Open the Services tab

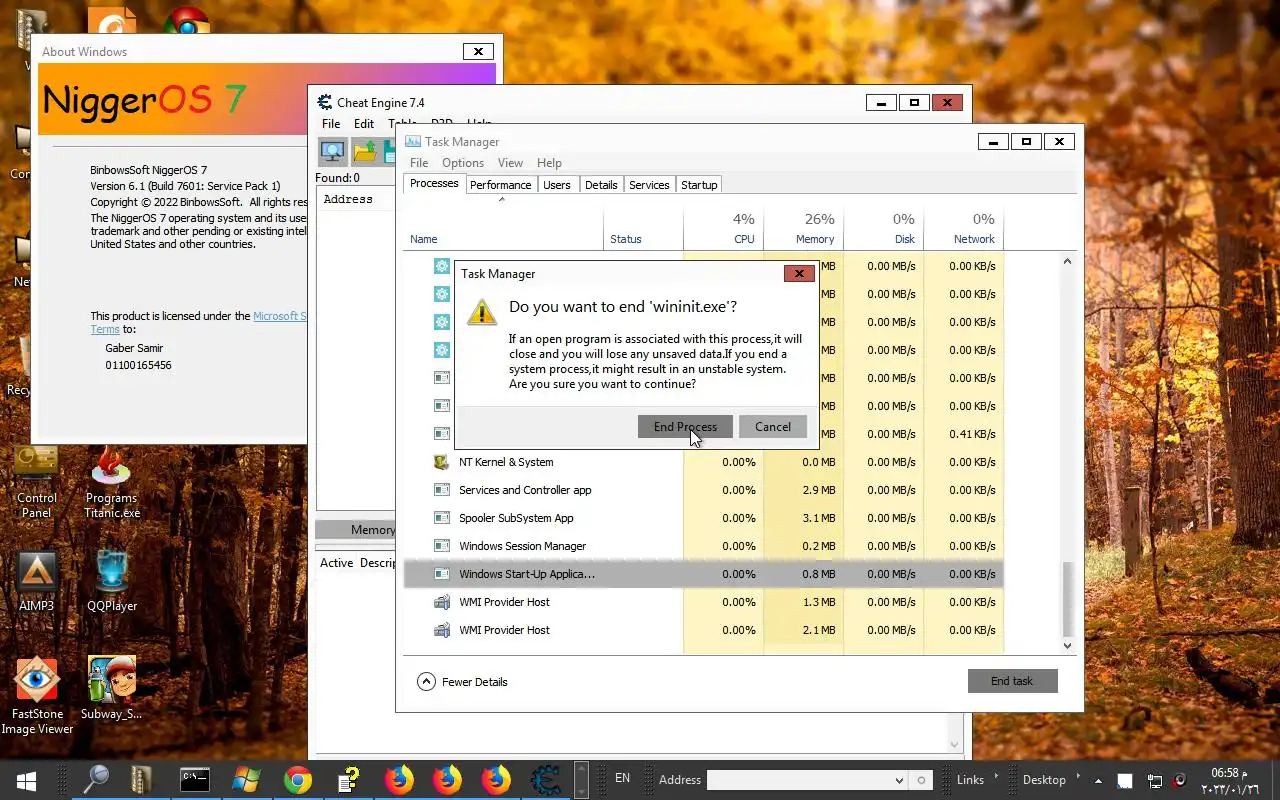point(649,185)
